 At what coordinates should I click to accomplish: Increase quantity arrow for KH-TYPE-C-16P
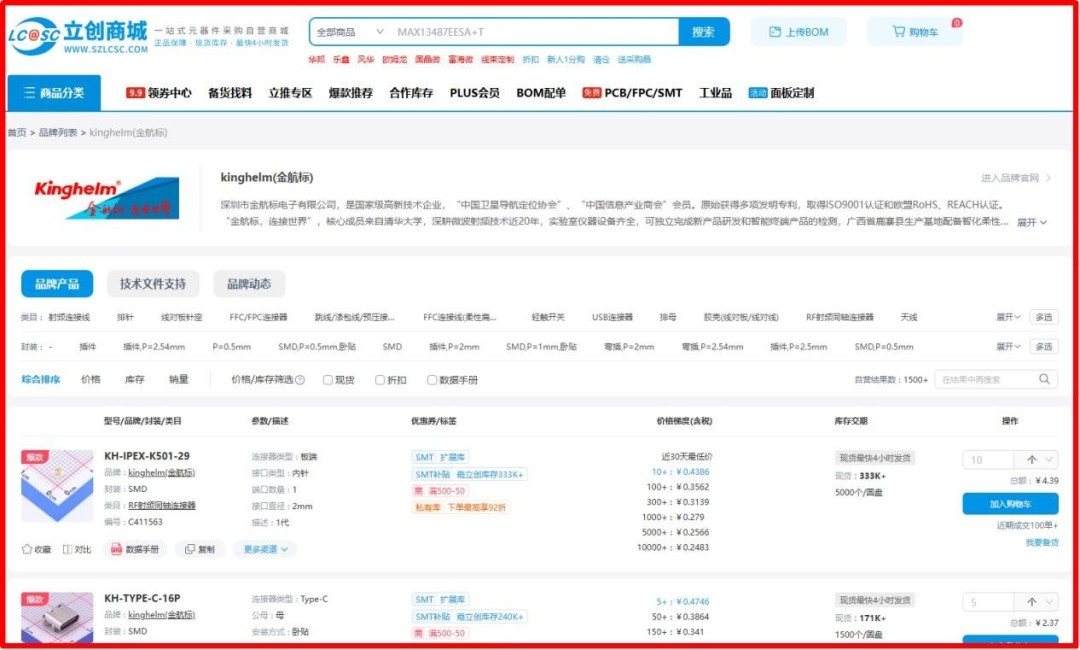[1031, 602]
